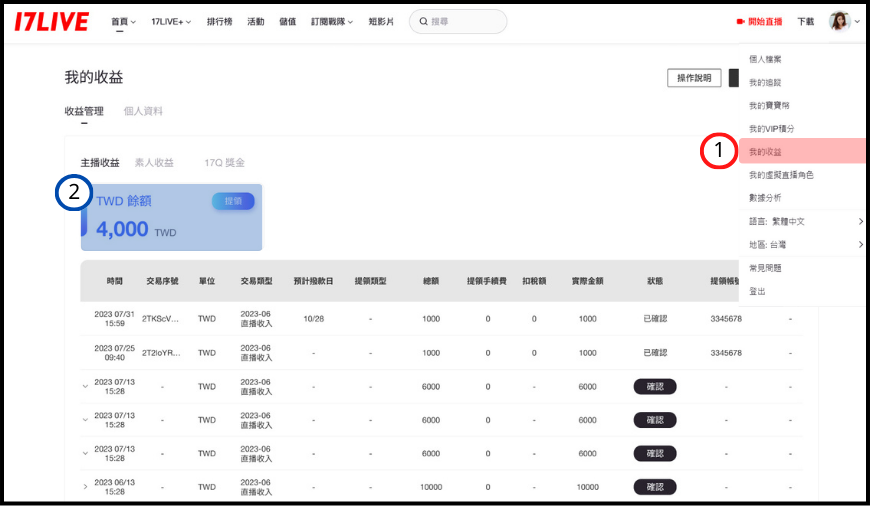Expand the 2023 06/13 transaction row
This screenshot has width=870, height=506.
(x=85, y=487)
